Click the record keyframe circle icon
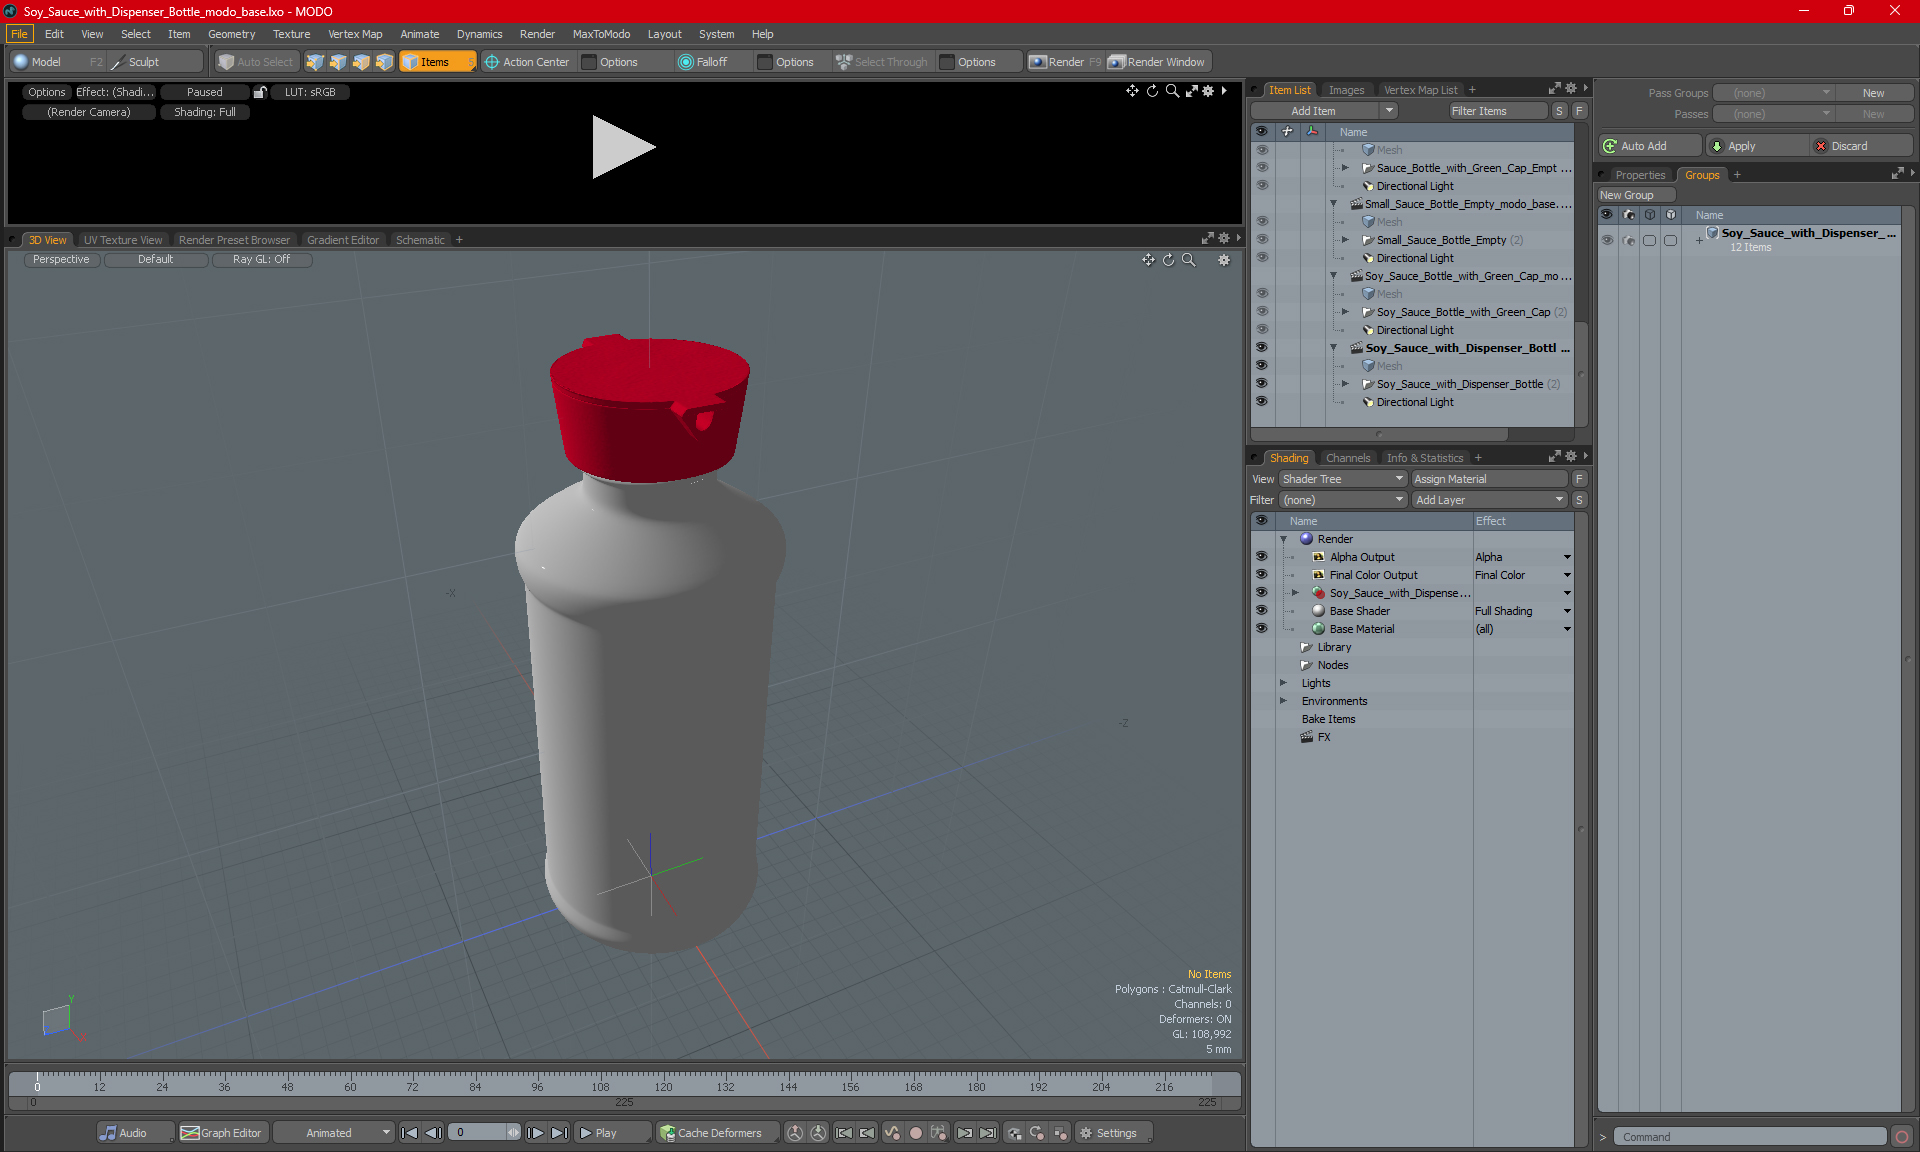This screenshot has width=1920, height=1152. (915, 1133)
